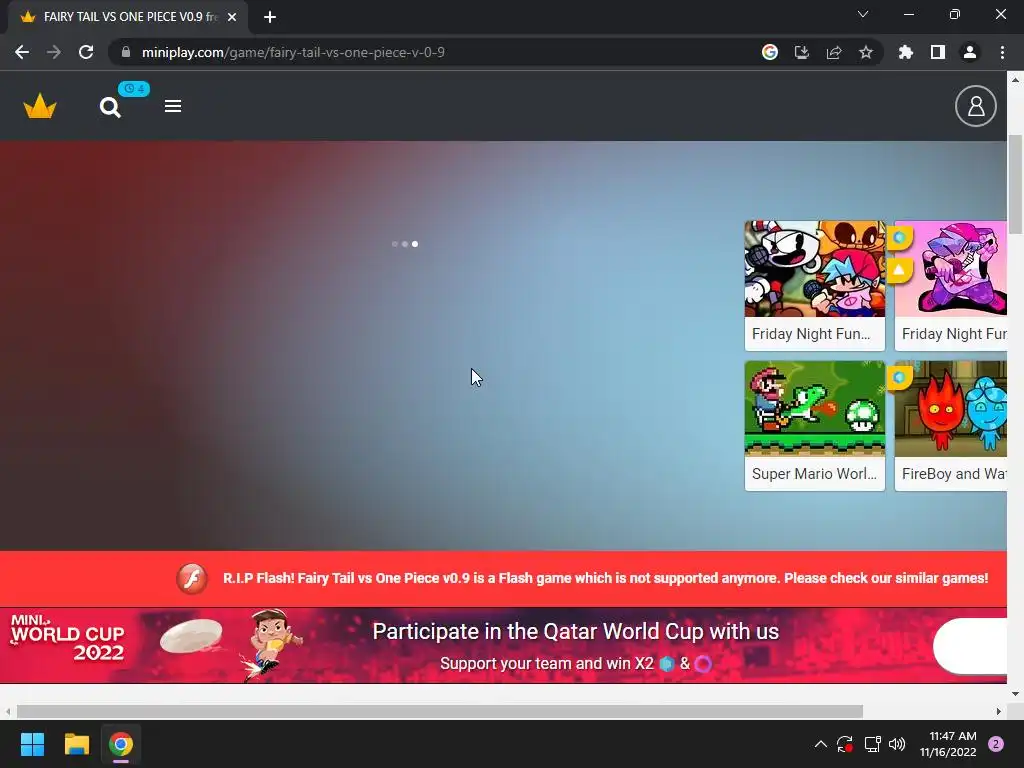Share this page icon
The width and height of the screenshot is (1024, 768).
point(834,52)
